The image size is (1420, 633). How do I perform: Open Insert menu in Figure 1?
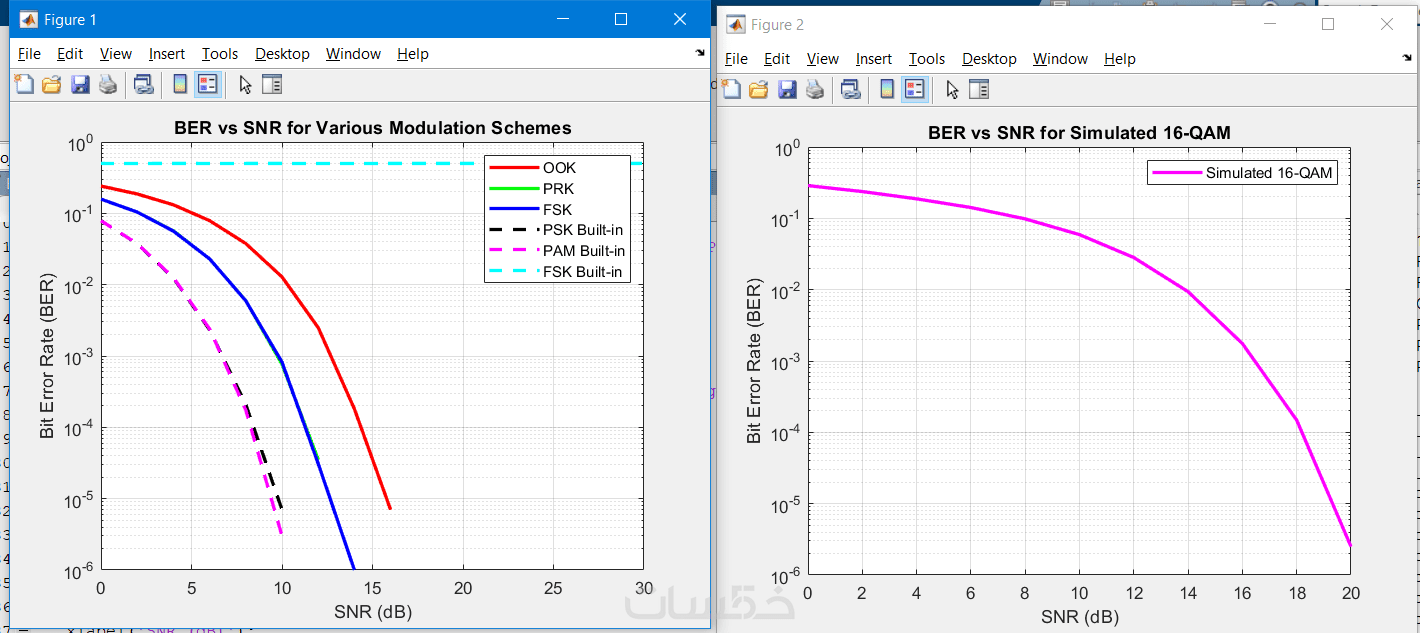167,54
